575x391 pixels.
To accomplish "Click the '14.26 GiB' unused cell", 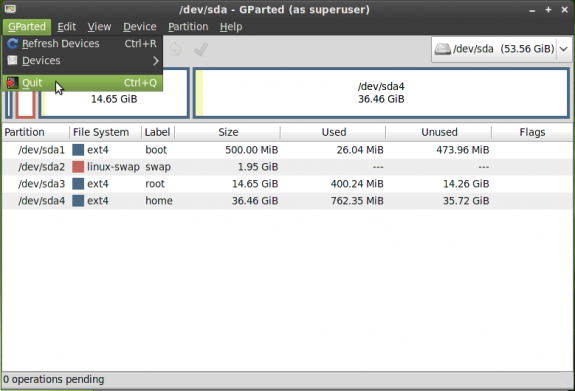I will click(466, 184).
